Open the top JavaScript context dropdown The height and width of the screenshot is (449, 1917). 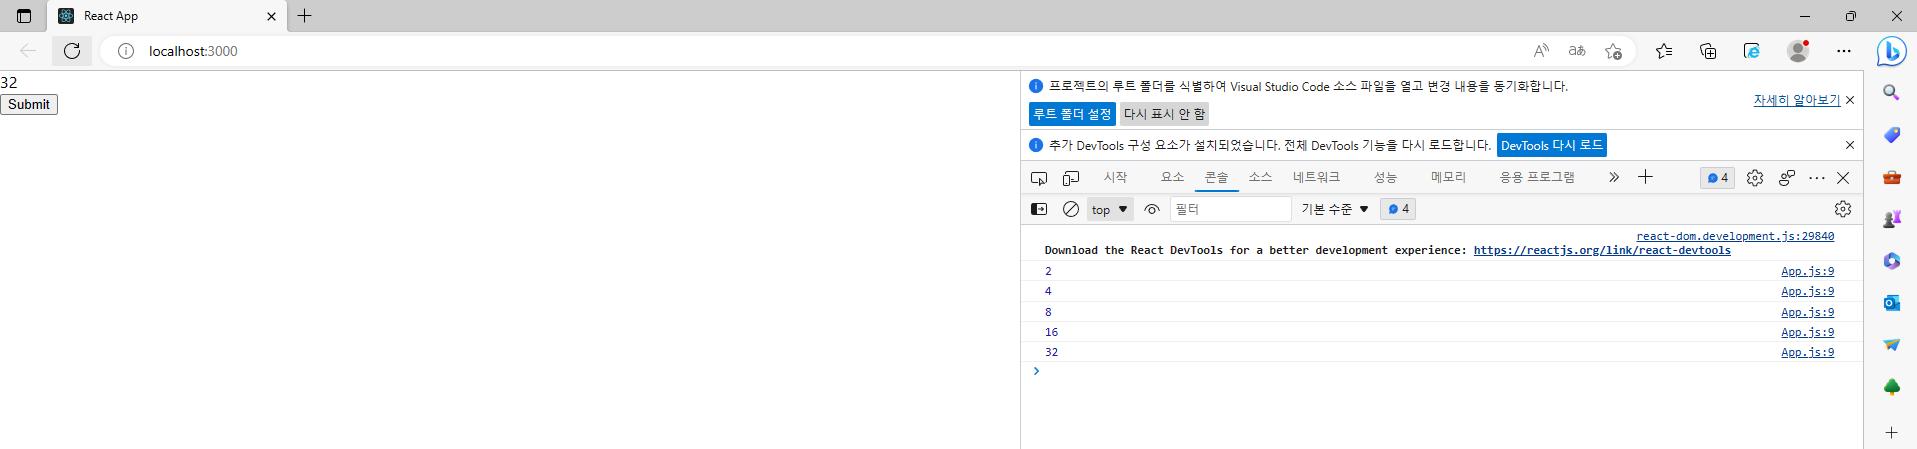click(x=1110, y=209)
